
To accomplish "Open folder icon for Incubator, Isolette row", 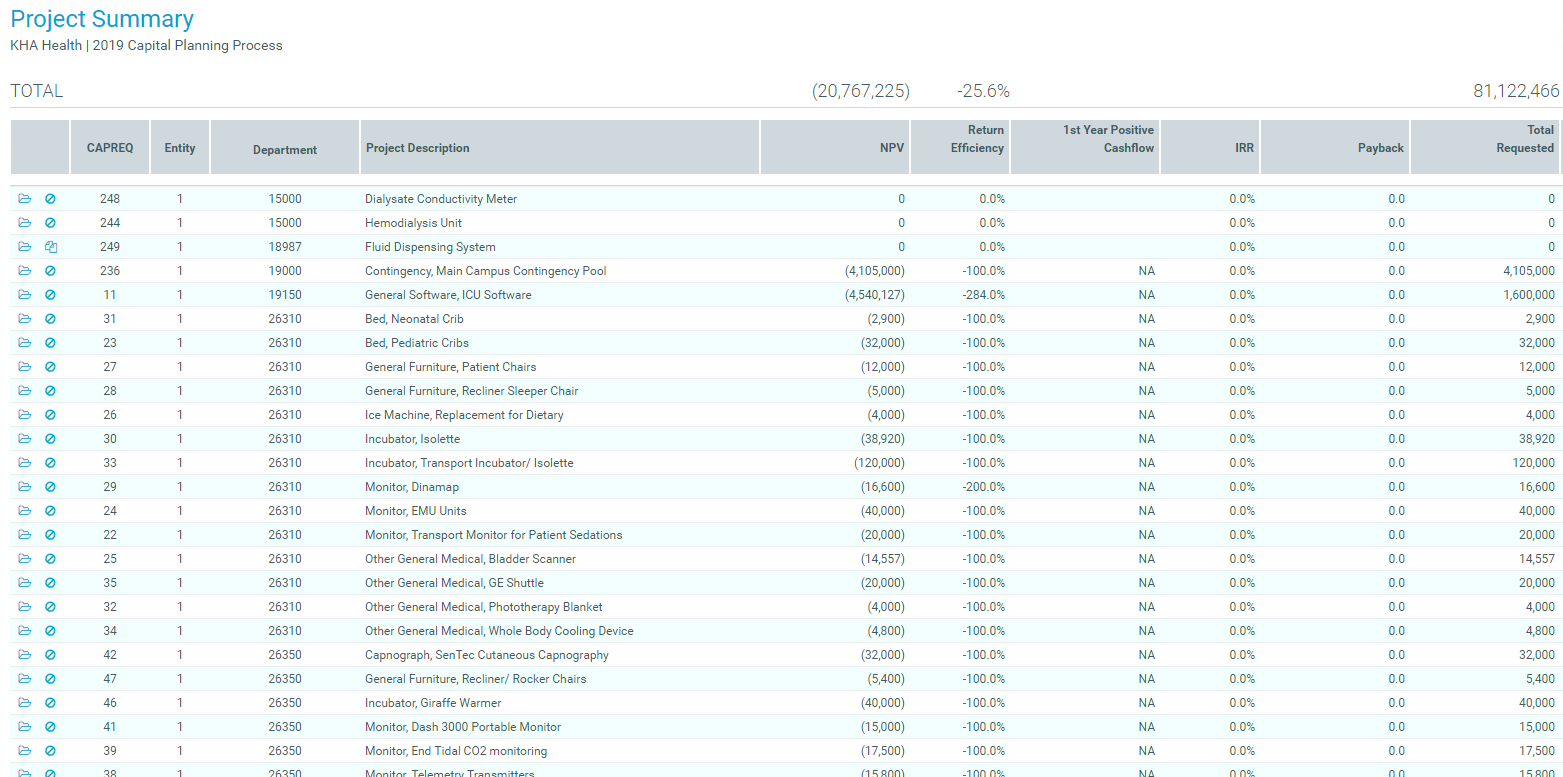I will [25, 439].
